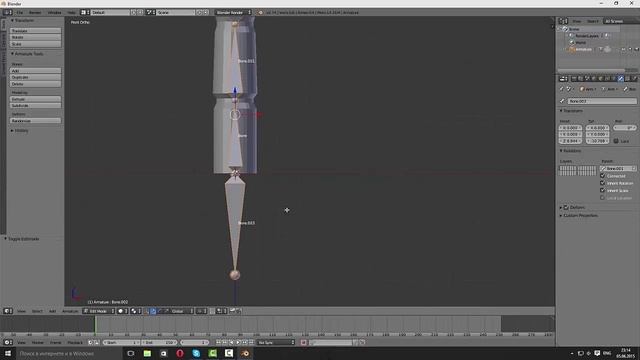Select the Scene item in outliner

574,29
